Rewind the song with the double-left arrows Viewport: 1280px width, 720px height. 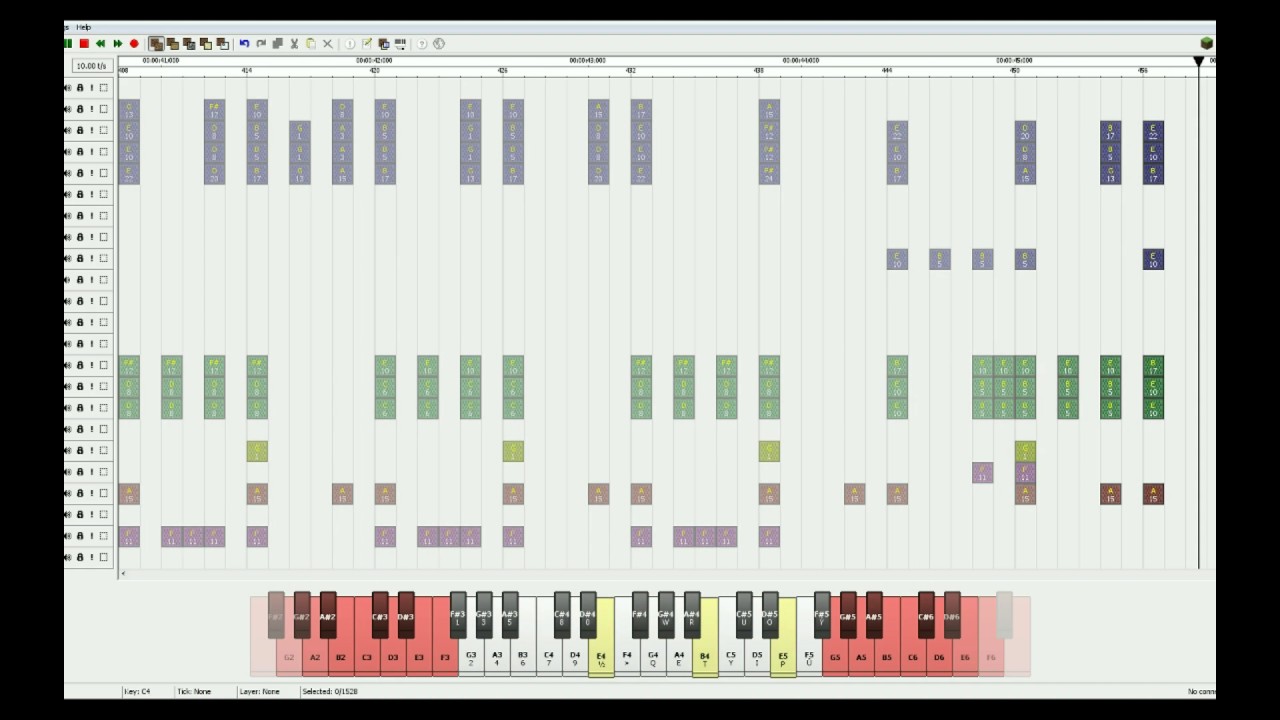(101, 44)
